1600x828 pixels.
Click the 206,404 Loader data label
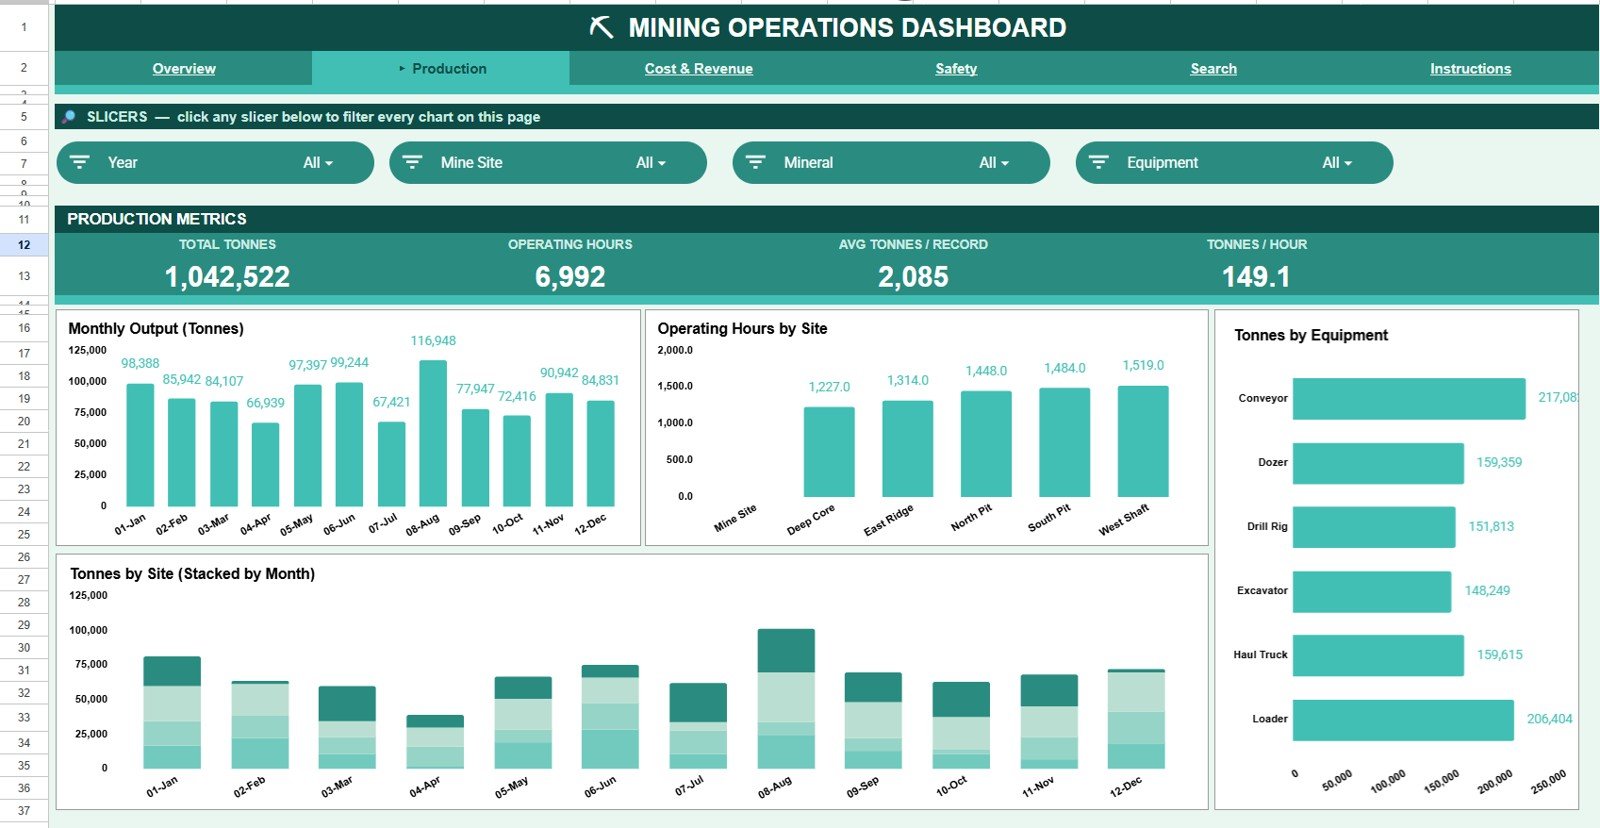[1549, 719]
